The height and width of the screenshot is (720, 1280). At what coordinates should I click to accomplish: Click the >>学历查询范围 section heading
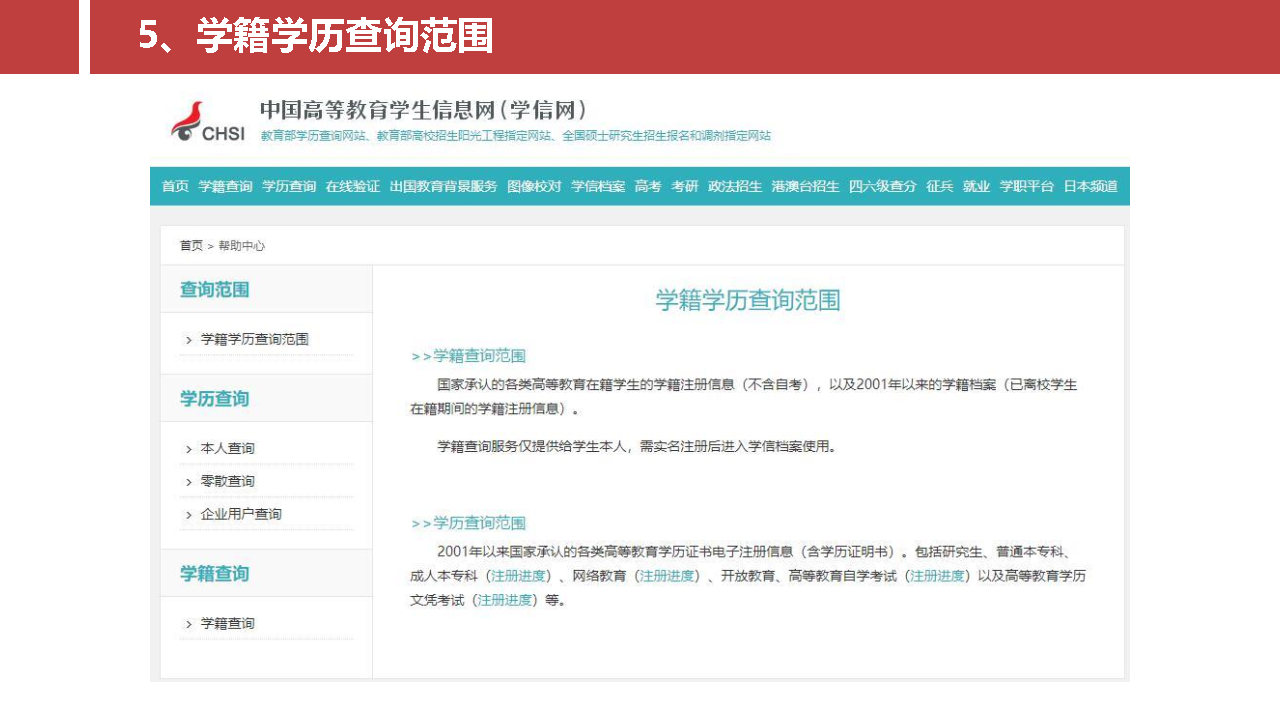coord(468,523)
